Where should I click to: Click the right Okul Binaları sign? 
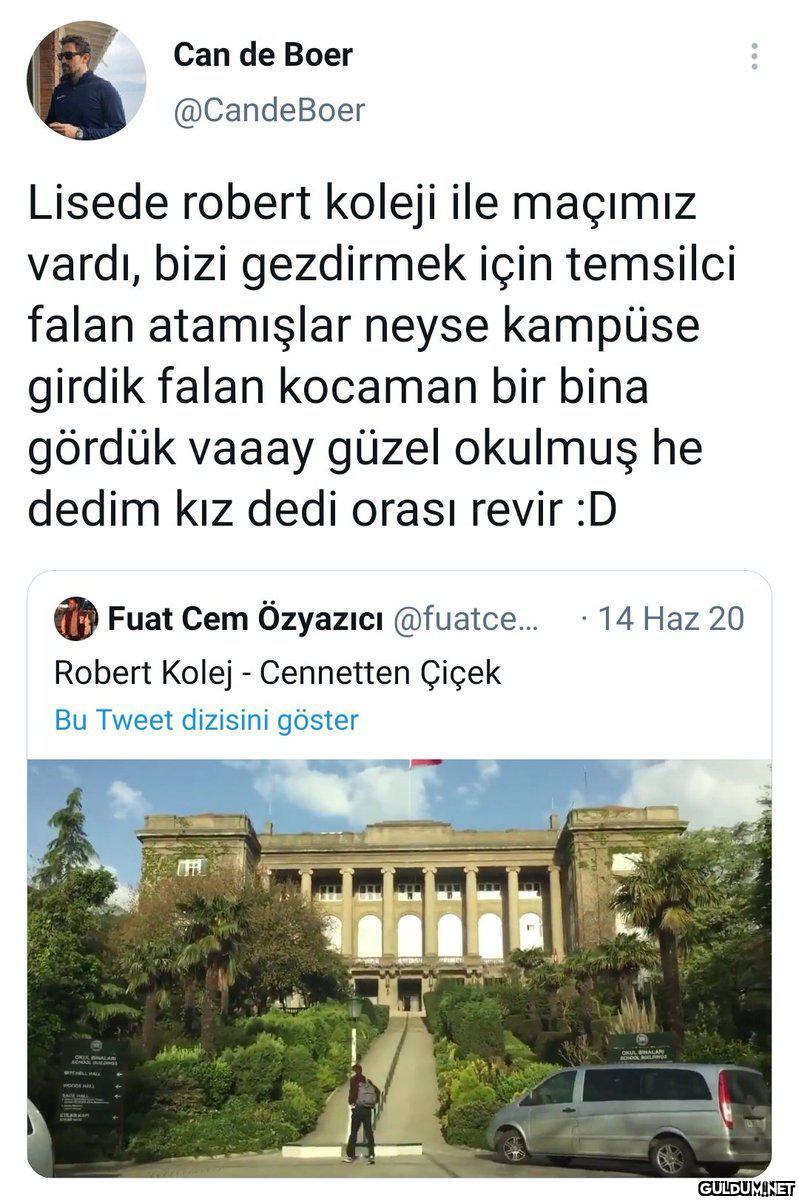point(640,1046)
